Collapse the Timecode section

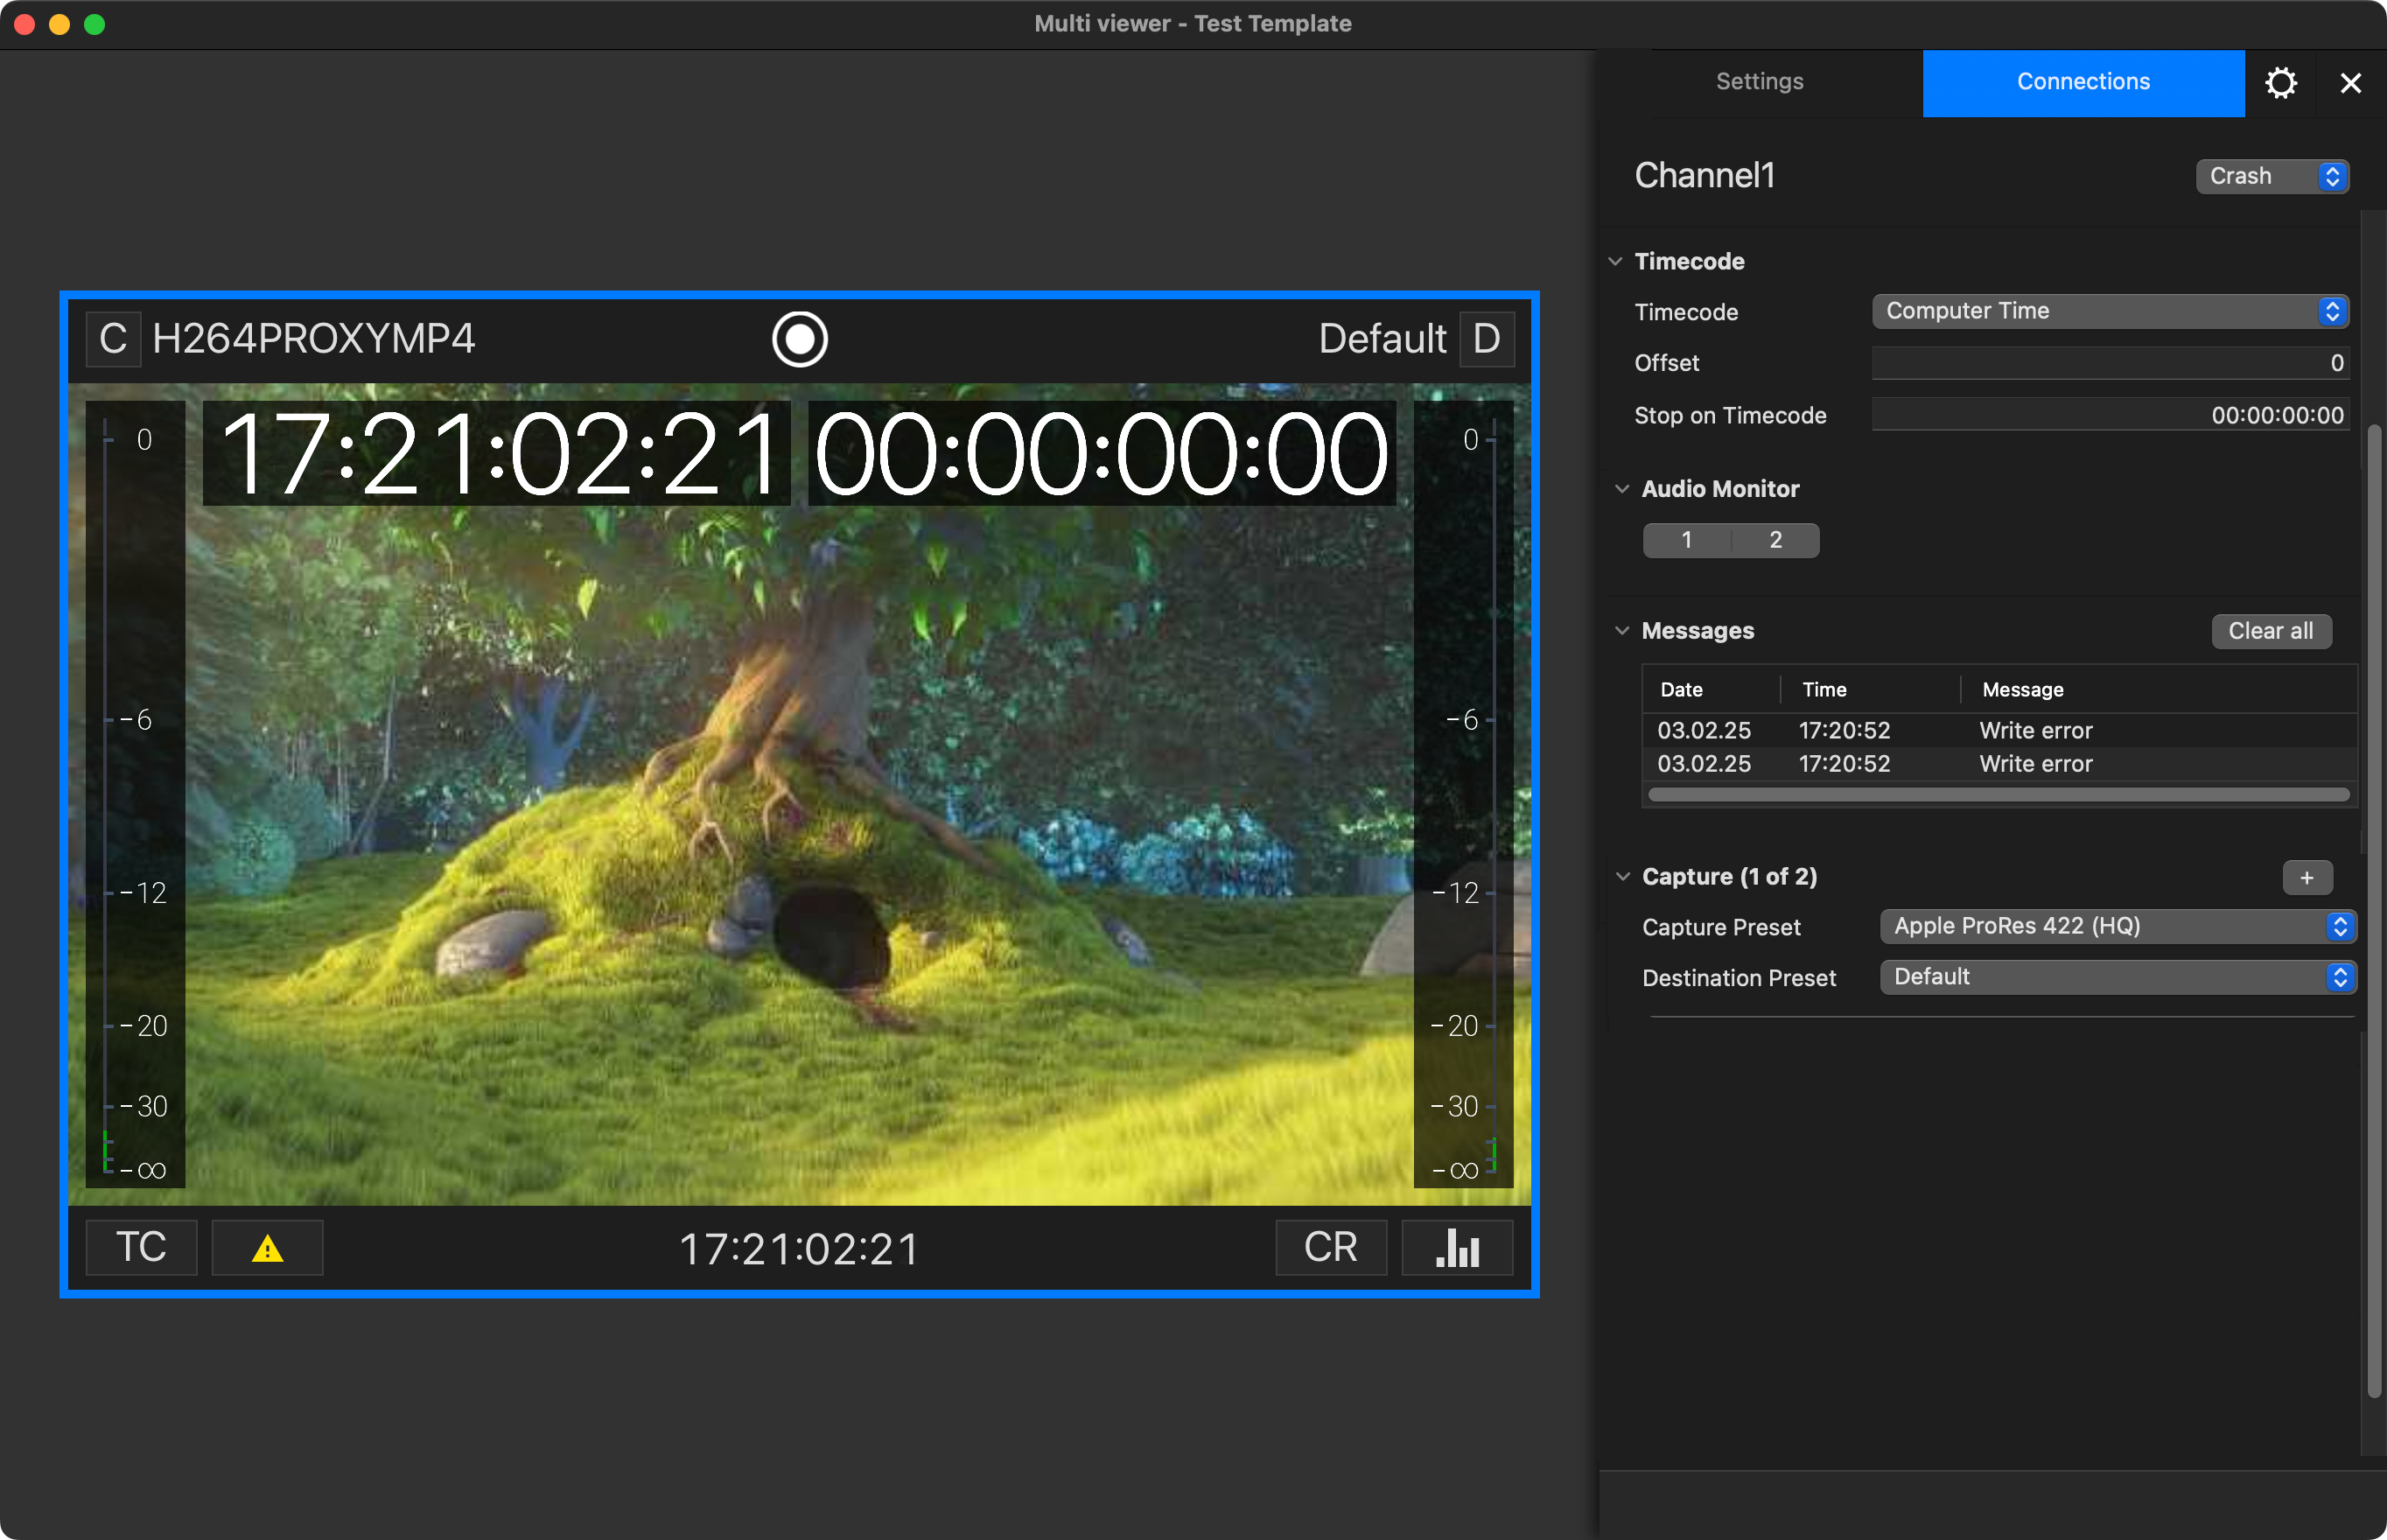coord(1615,261)
